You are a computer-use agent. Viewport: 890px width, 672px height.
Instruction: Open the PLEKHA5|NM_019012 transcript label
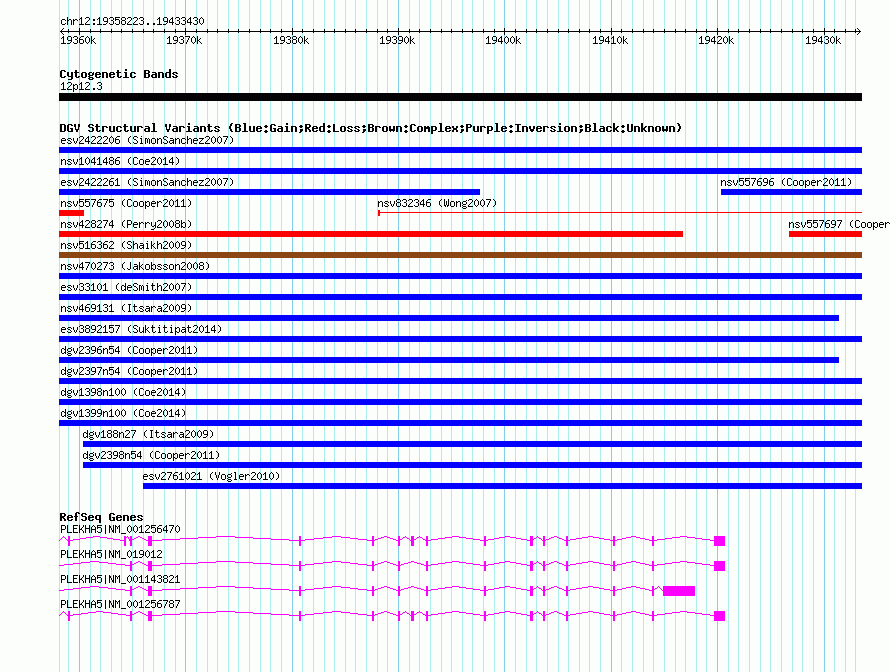click(x=111, y=554)
